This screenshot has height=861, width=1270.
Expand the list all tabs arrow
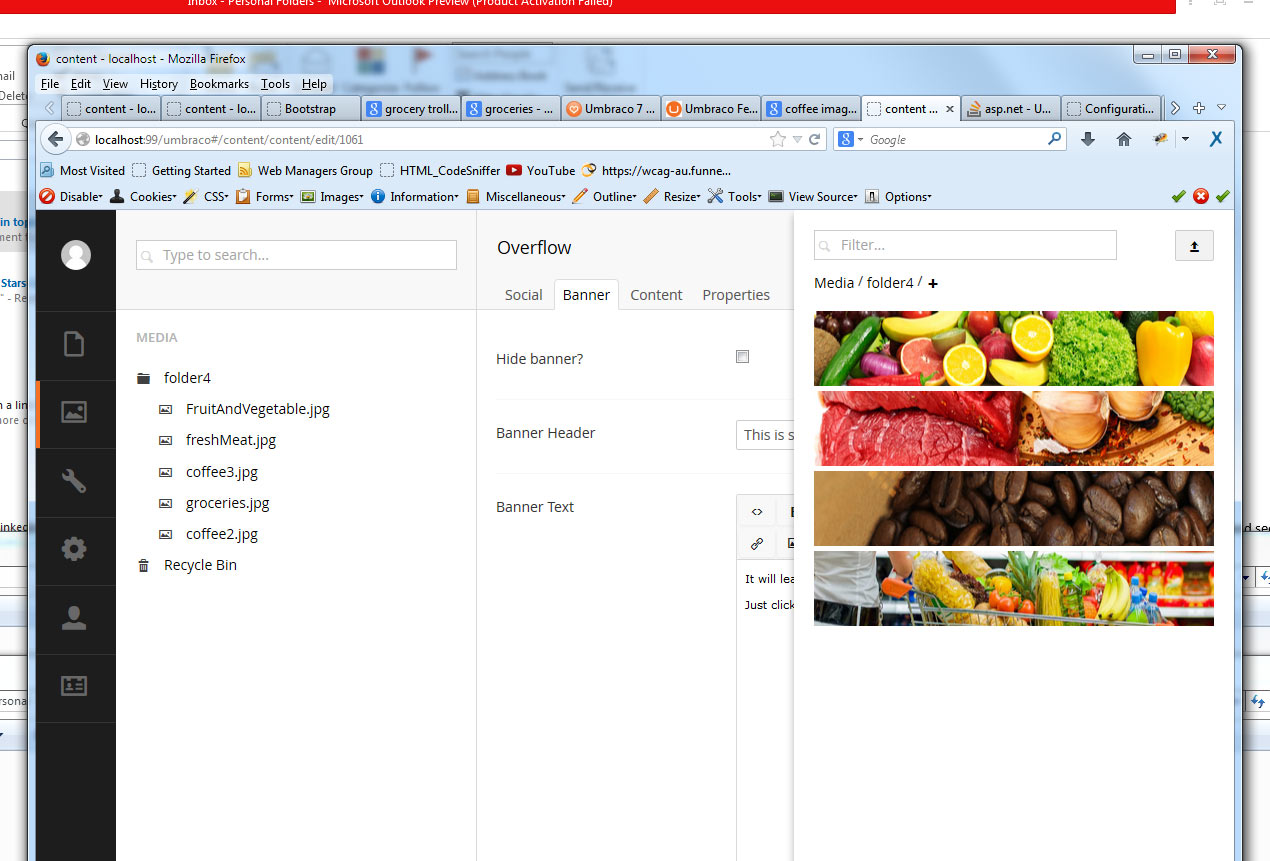point(1221,108)
